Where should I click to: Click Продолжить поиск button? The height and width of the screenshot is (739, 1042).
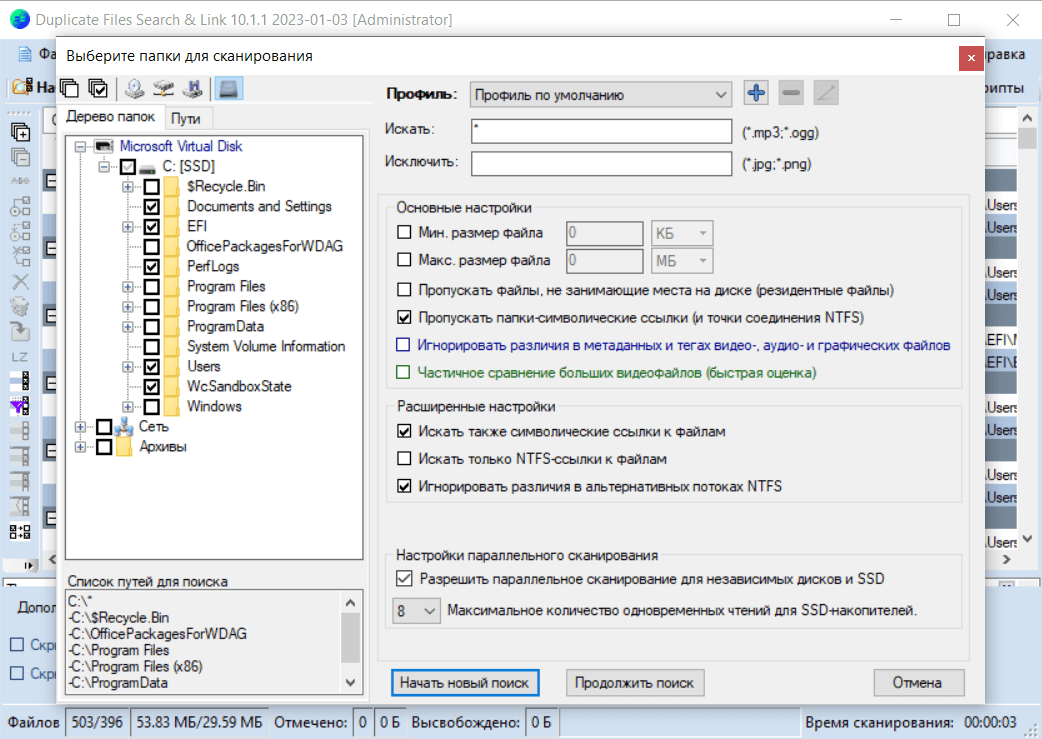(x=635, y=683)
